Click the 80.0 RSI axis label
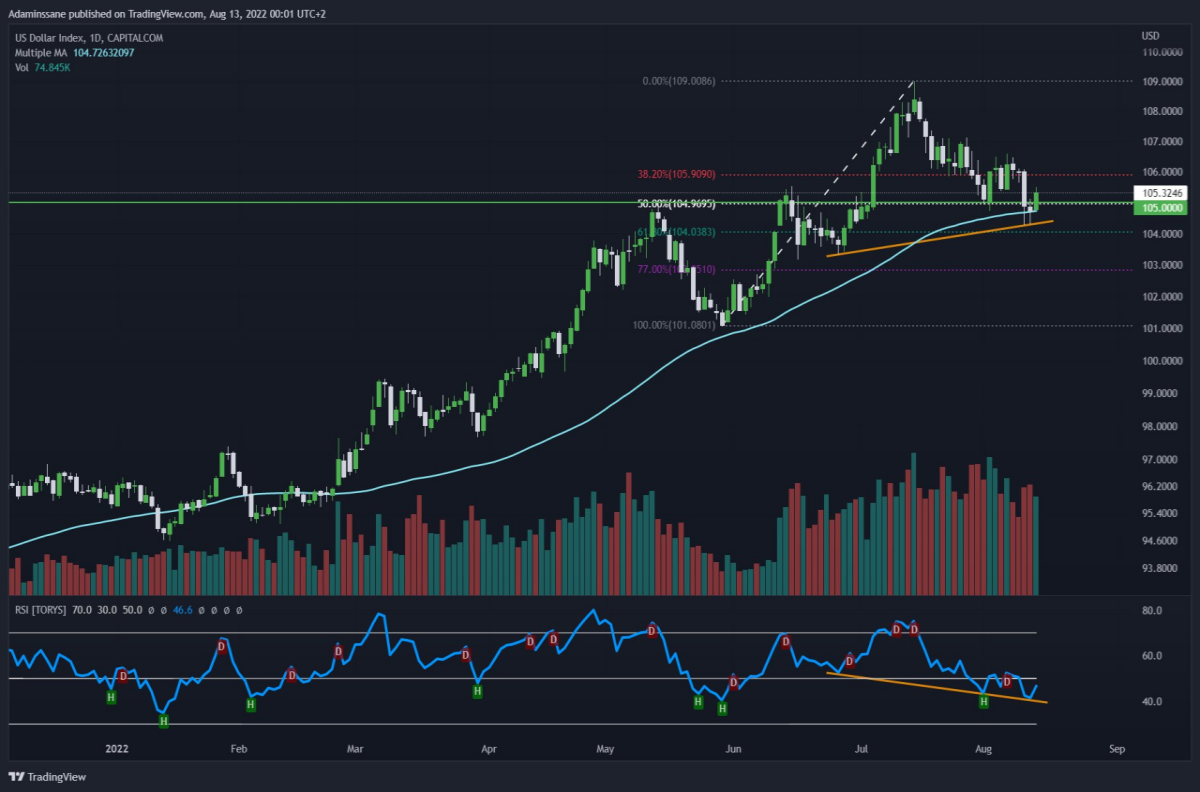Image resolution: width=1200 pixels, height=792 pixels. [1150, 610]
